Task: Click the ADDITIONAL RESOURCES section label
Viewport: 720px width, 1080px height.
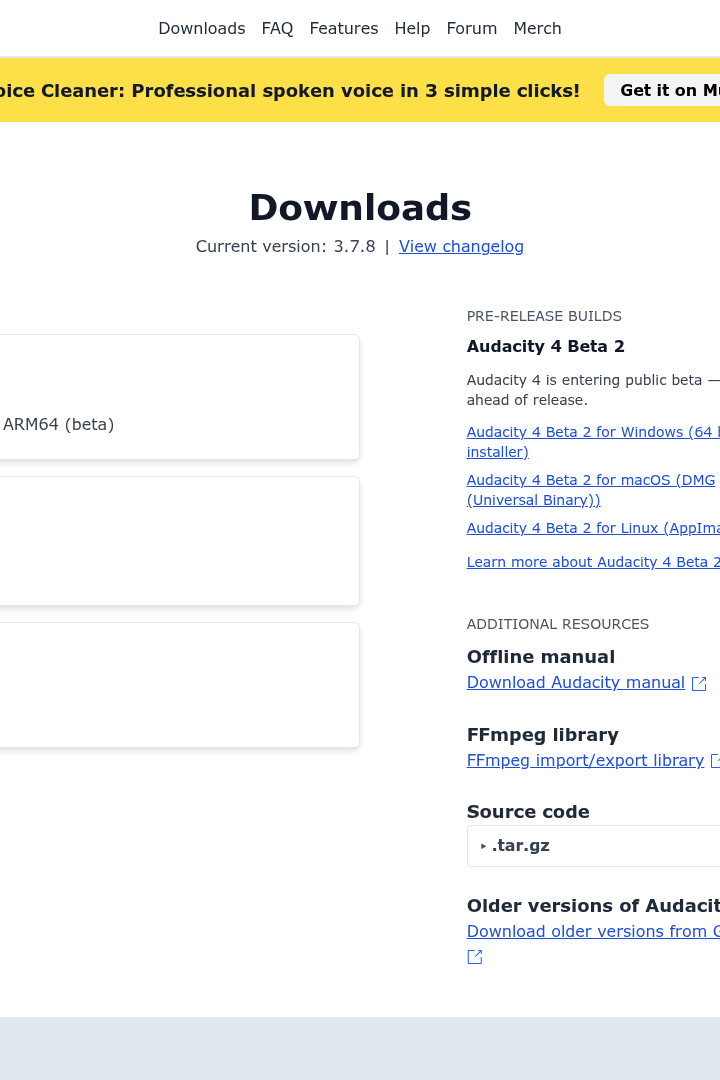Action: click(x=557, y=624)
